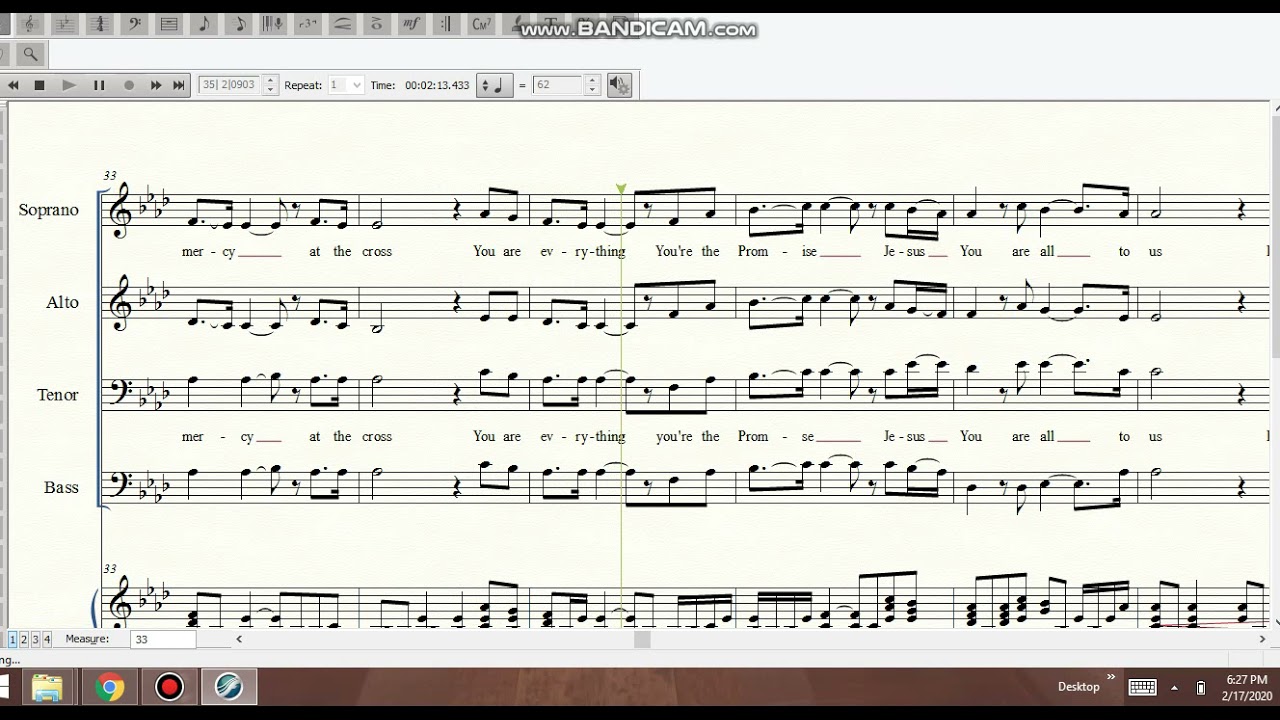Image resolution: width=1280 pixels, height=720 pixels.
Task: Select the Repeat barline tool
Action: [445, 24]
